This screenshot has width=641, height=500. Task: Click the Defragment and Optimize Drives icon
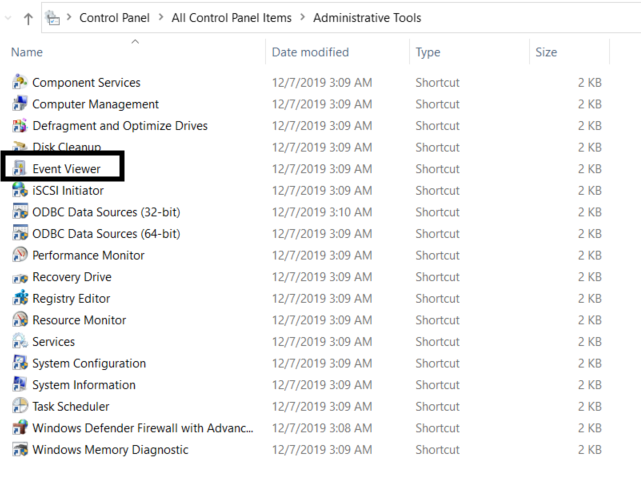(20, 126)
